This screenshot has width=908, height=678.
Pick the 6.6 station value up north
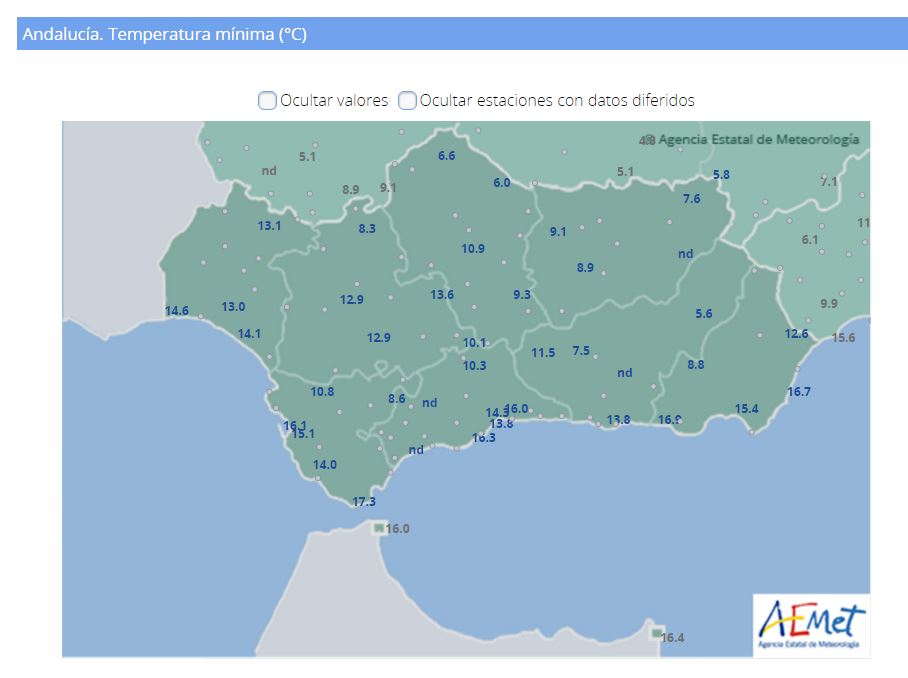pyautogui.click(x=446, y=156)
